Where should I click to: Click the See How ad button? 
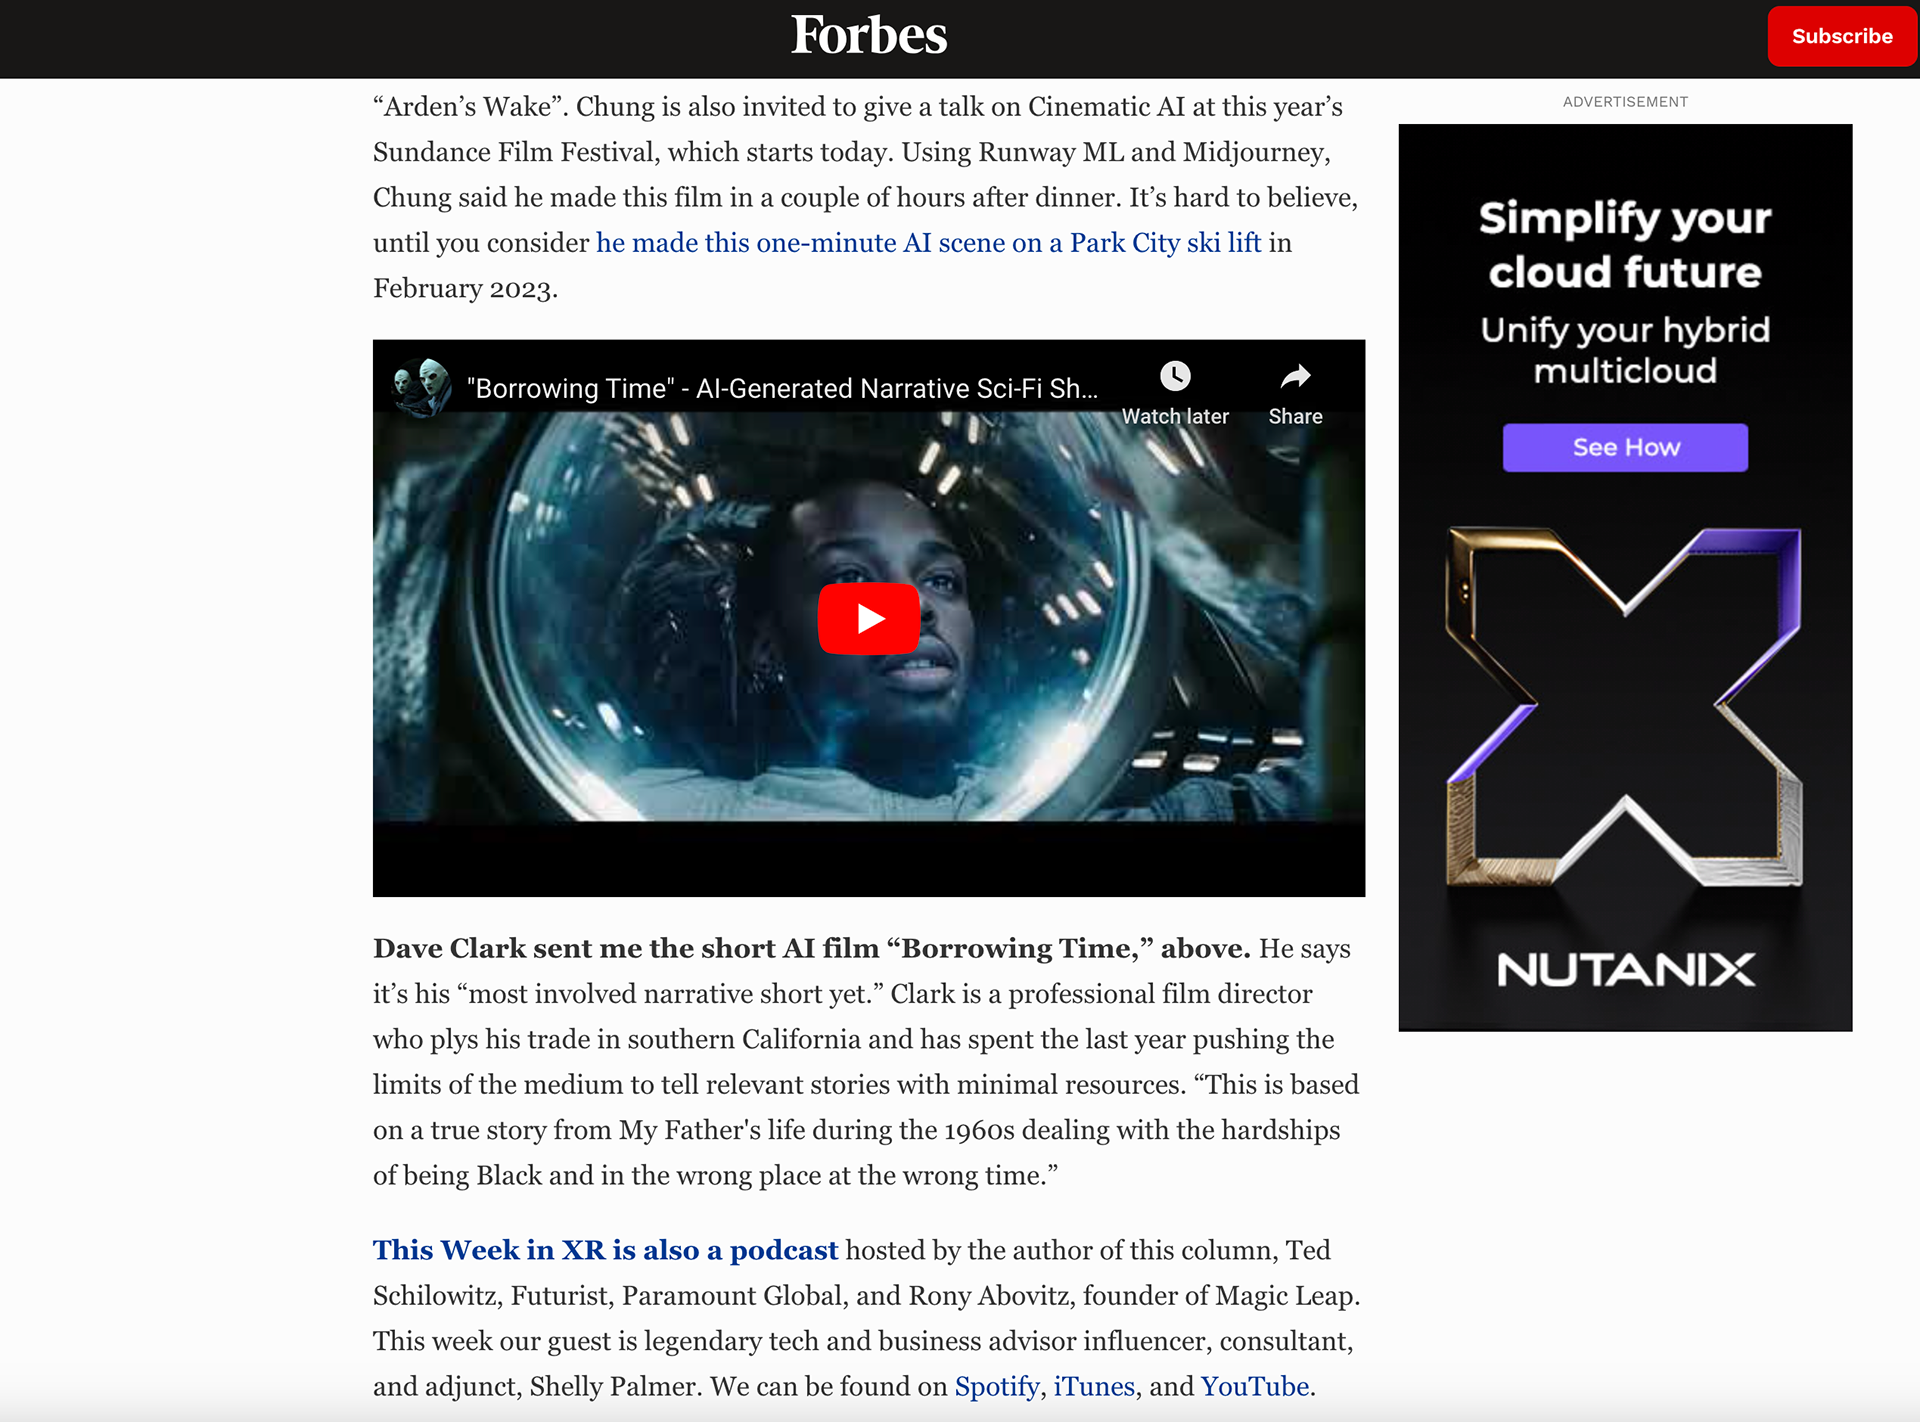pyautogui.click(x=1625, y=447)
